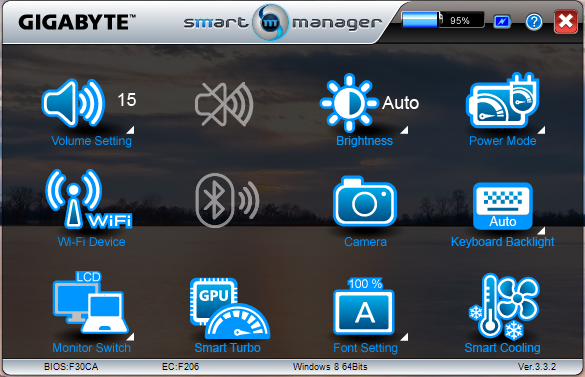Screen dimensions: 585x377
Task: Expand the Font Setting corner arrow
Action: pyautogui.click(x=404, y=337)
